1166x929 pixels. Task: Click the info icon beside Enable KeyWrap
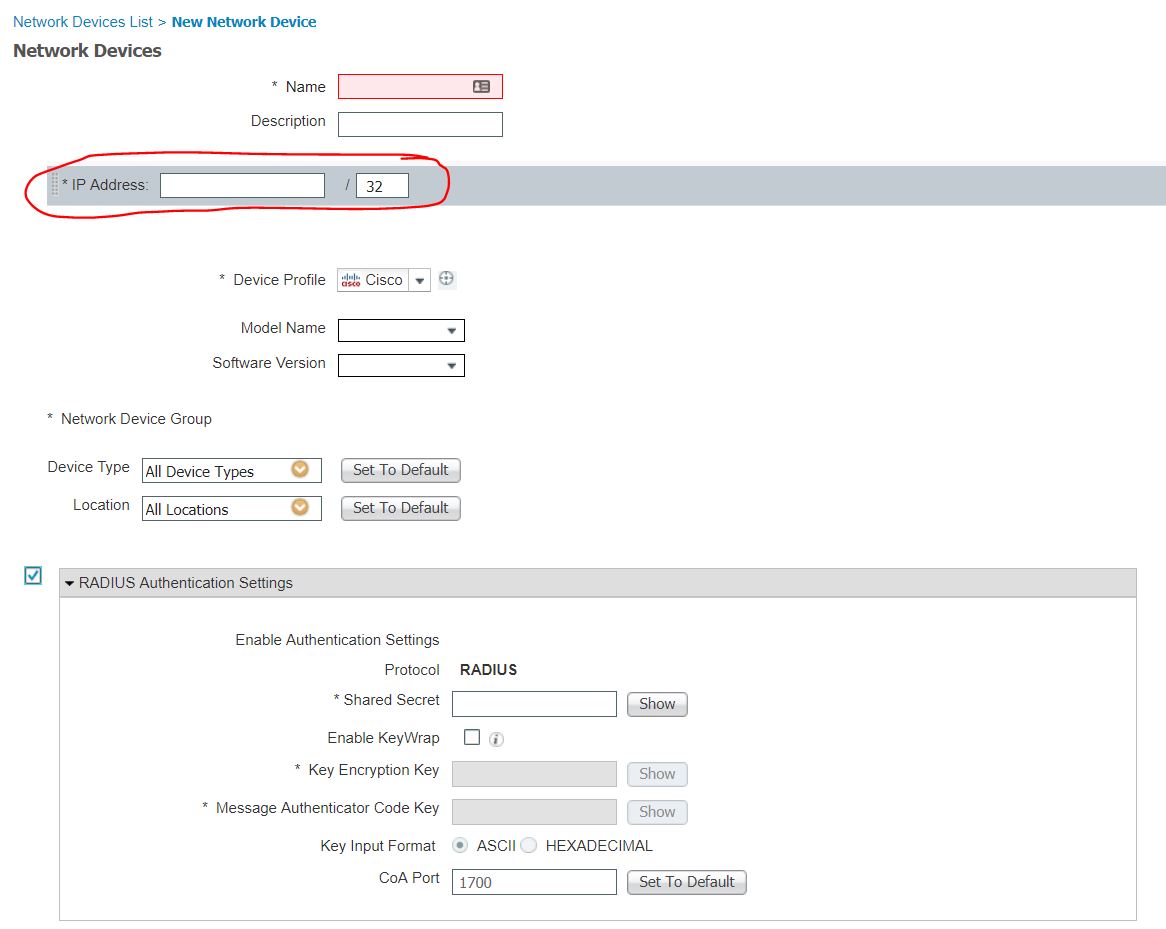(x=495, y=738)
